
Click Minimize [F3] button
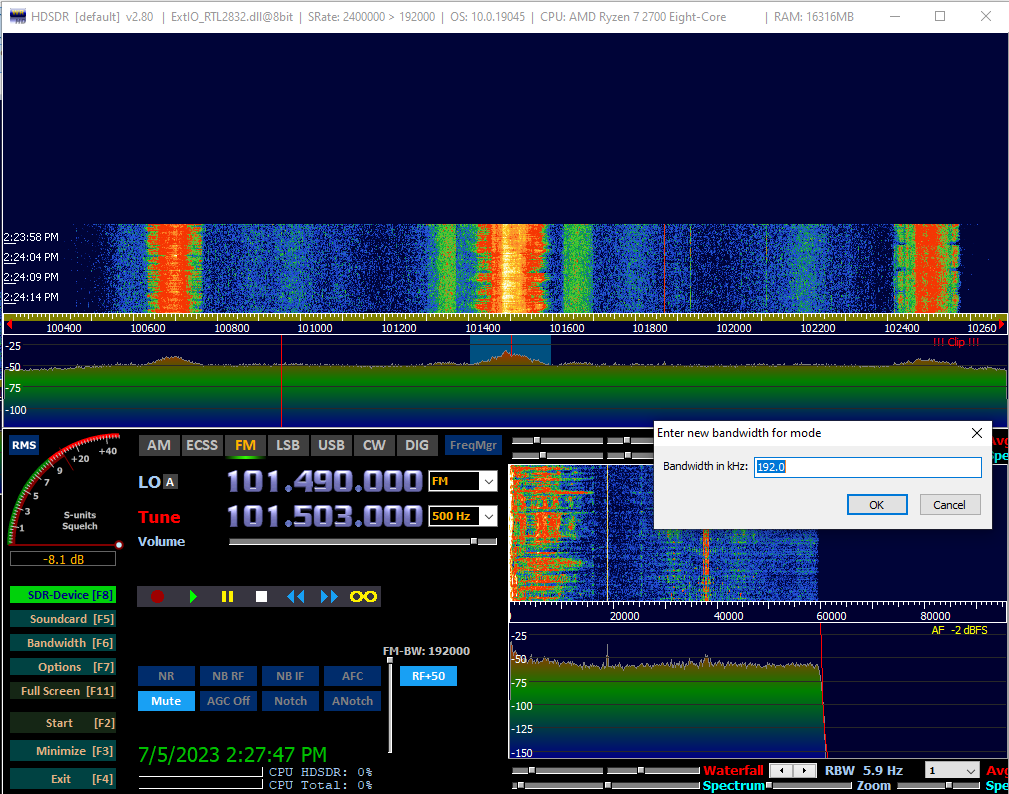point(63,751)
